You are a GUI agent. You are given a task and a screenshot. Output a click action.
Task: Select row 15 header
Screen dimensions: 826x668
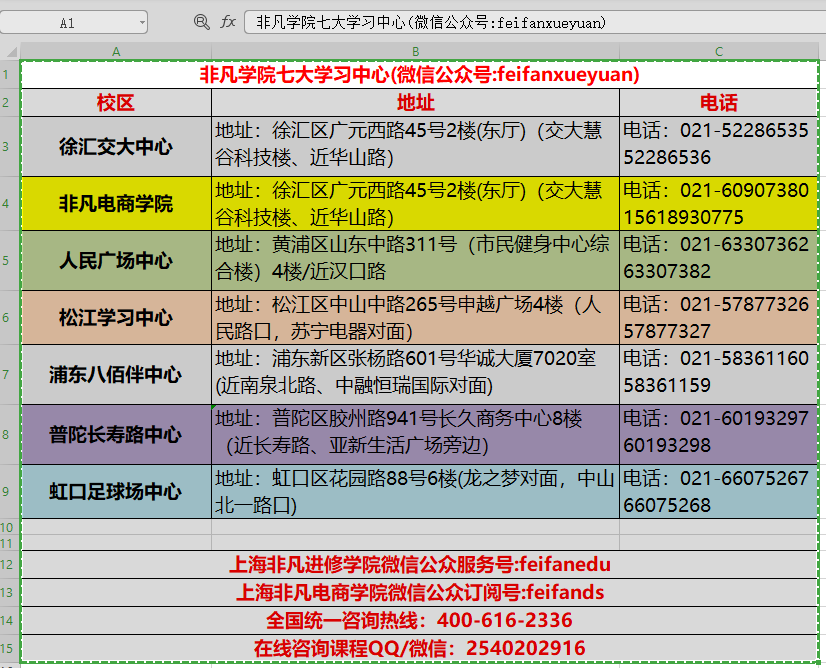tap(9, 648)
